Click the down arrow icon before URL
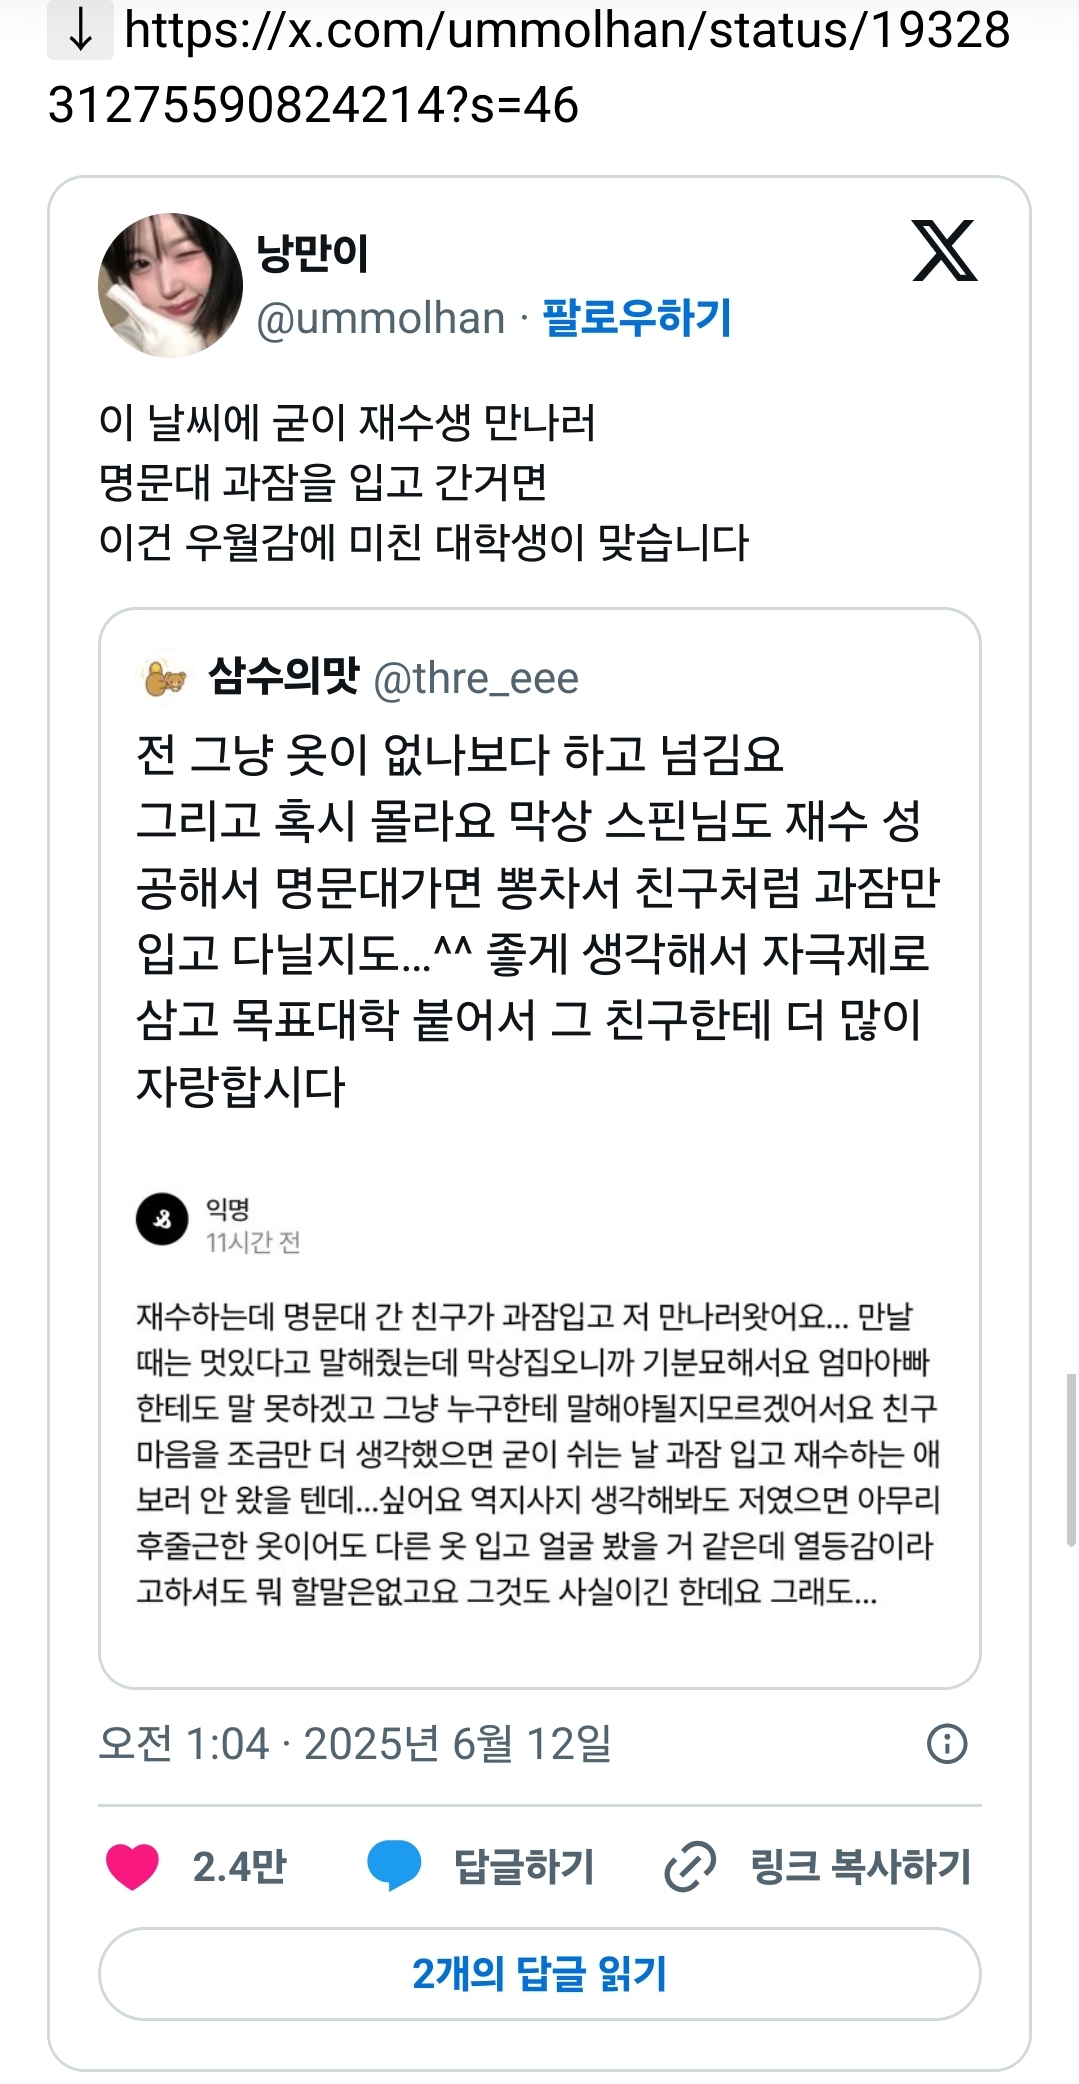Screen dimensions: 1079x2084 (80, 31)
